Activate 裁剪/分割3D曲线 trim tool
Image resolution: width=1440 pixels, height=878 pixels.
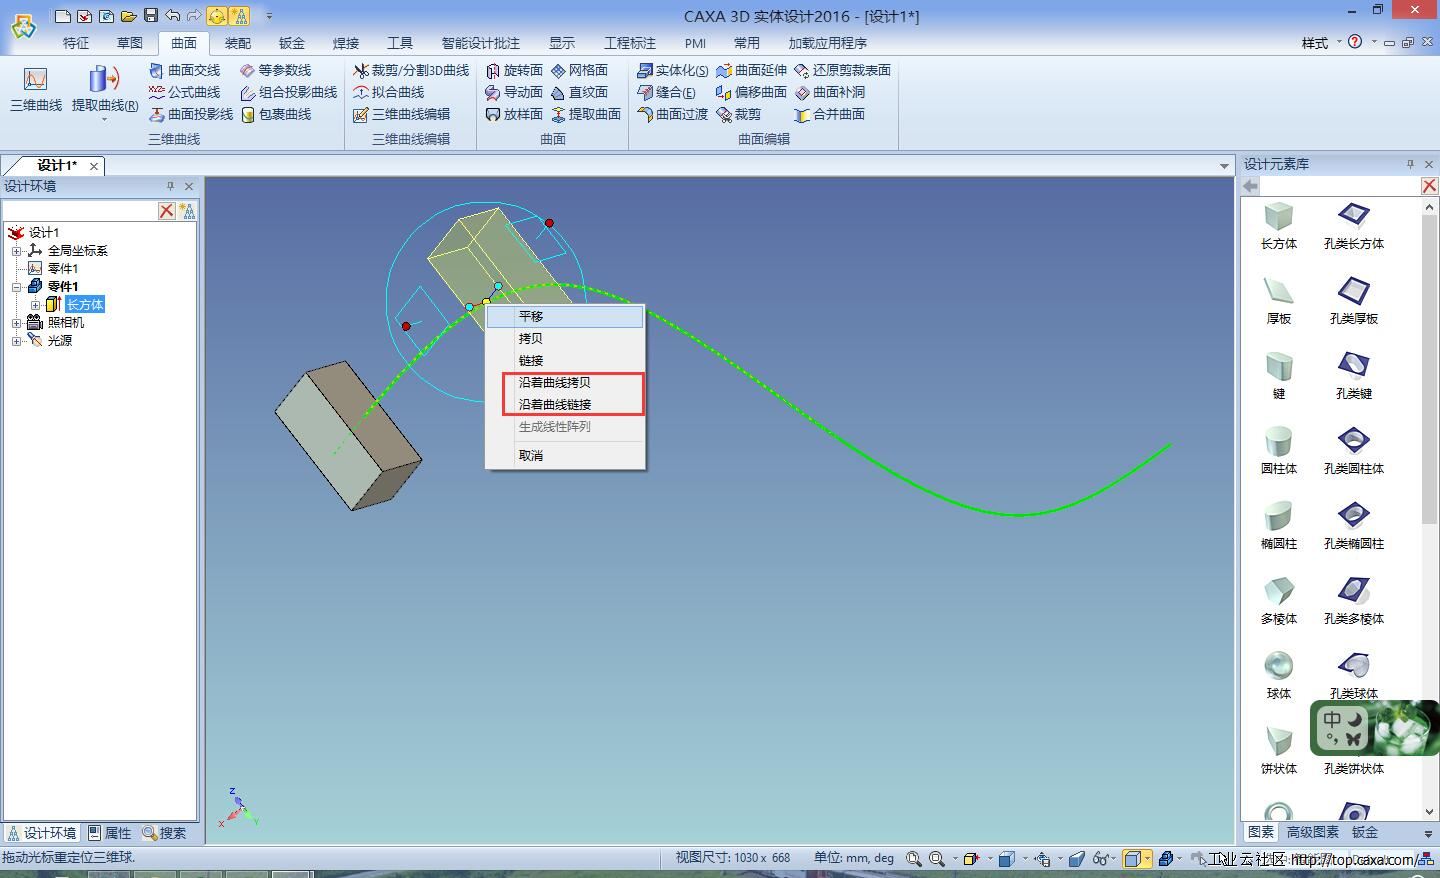click(410, 70)
